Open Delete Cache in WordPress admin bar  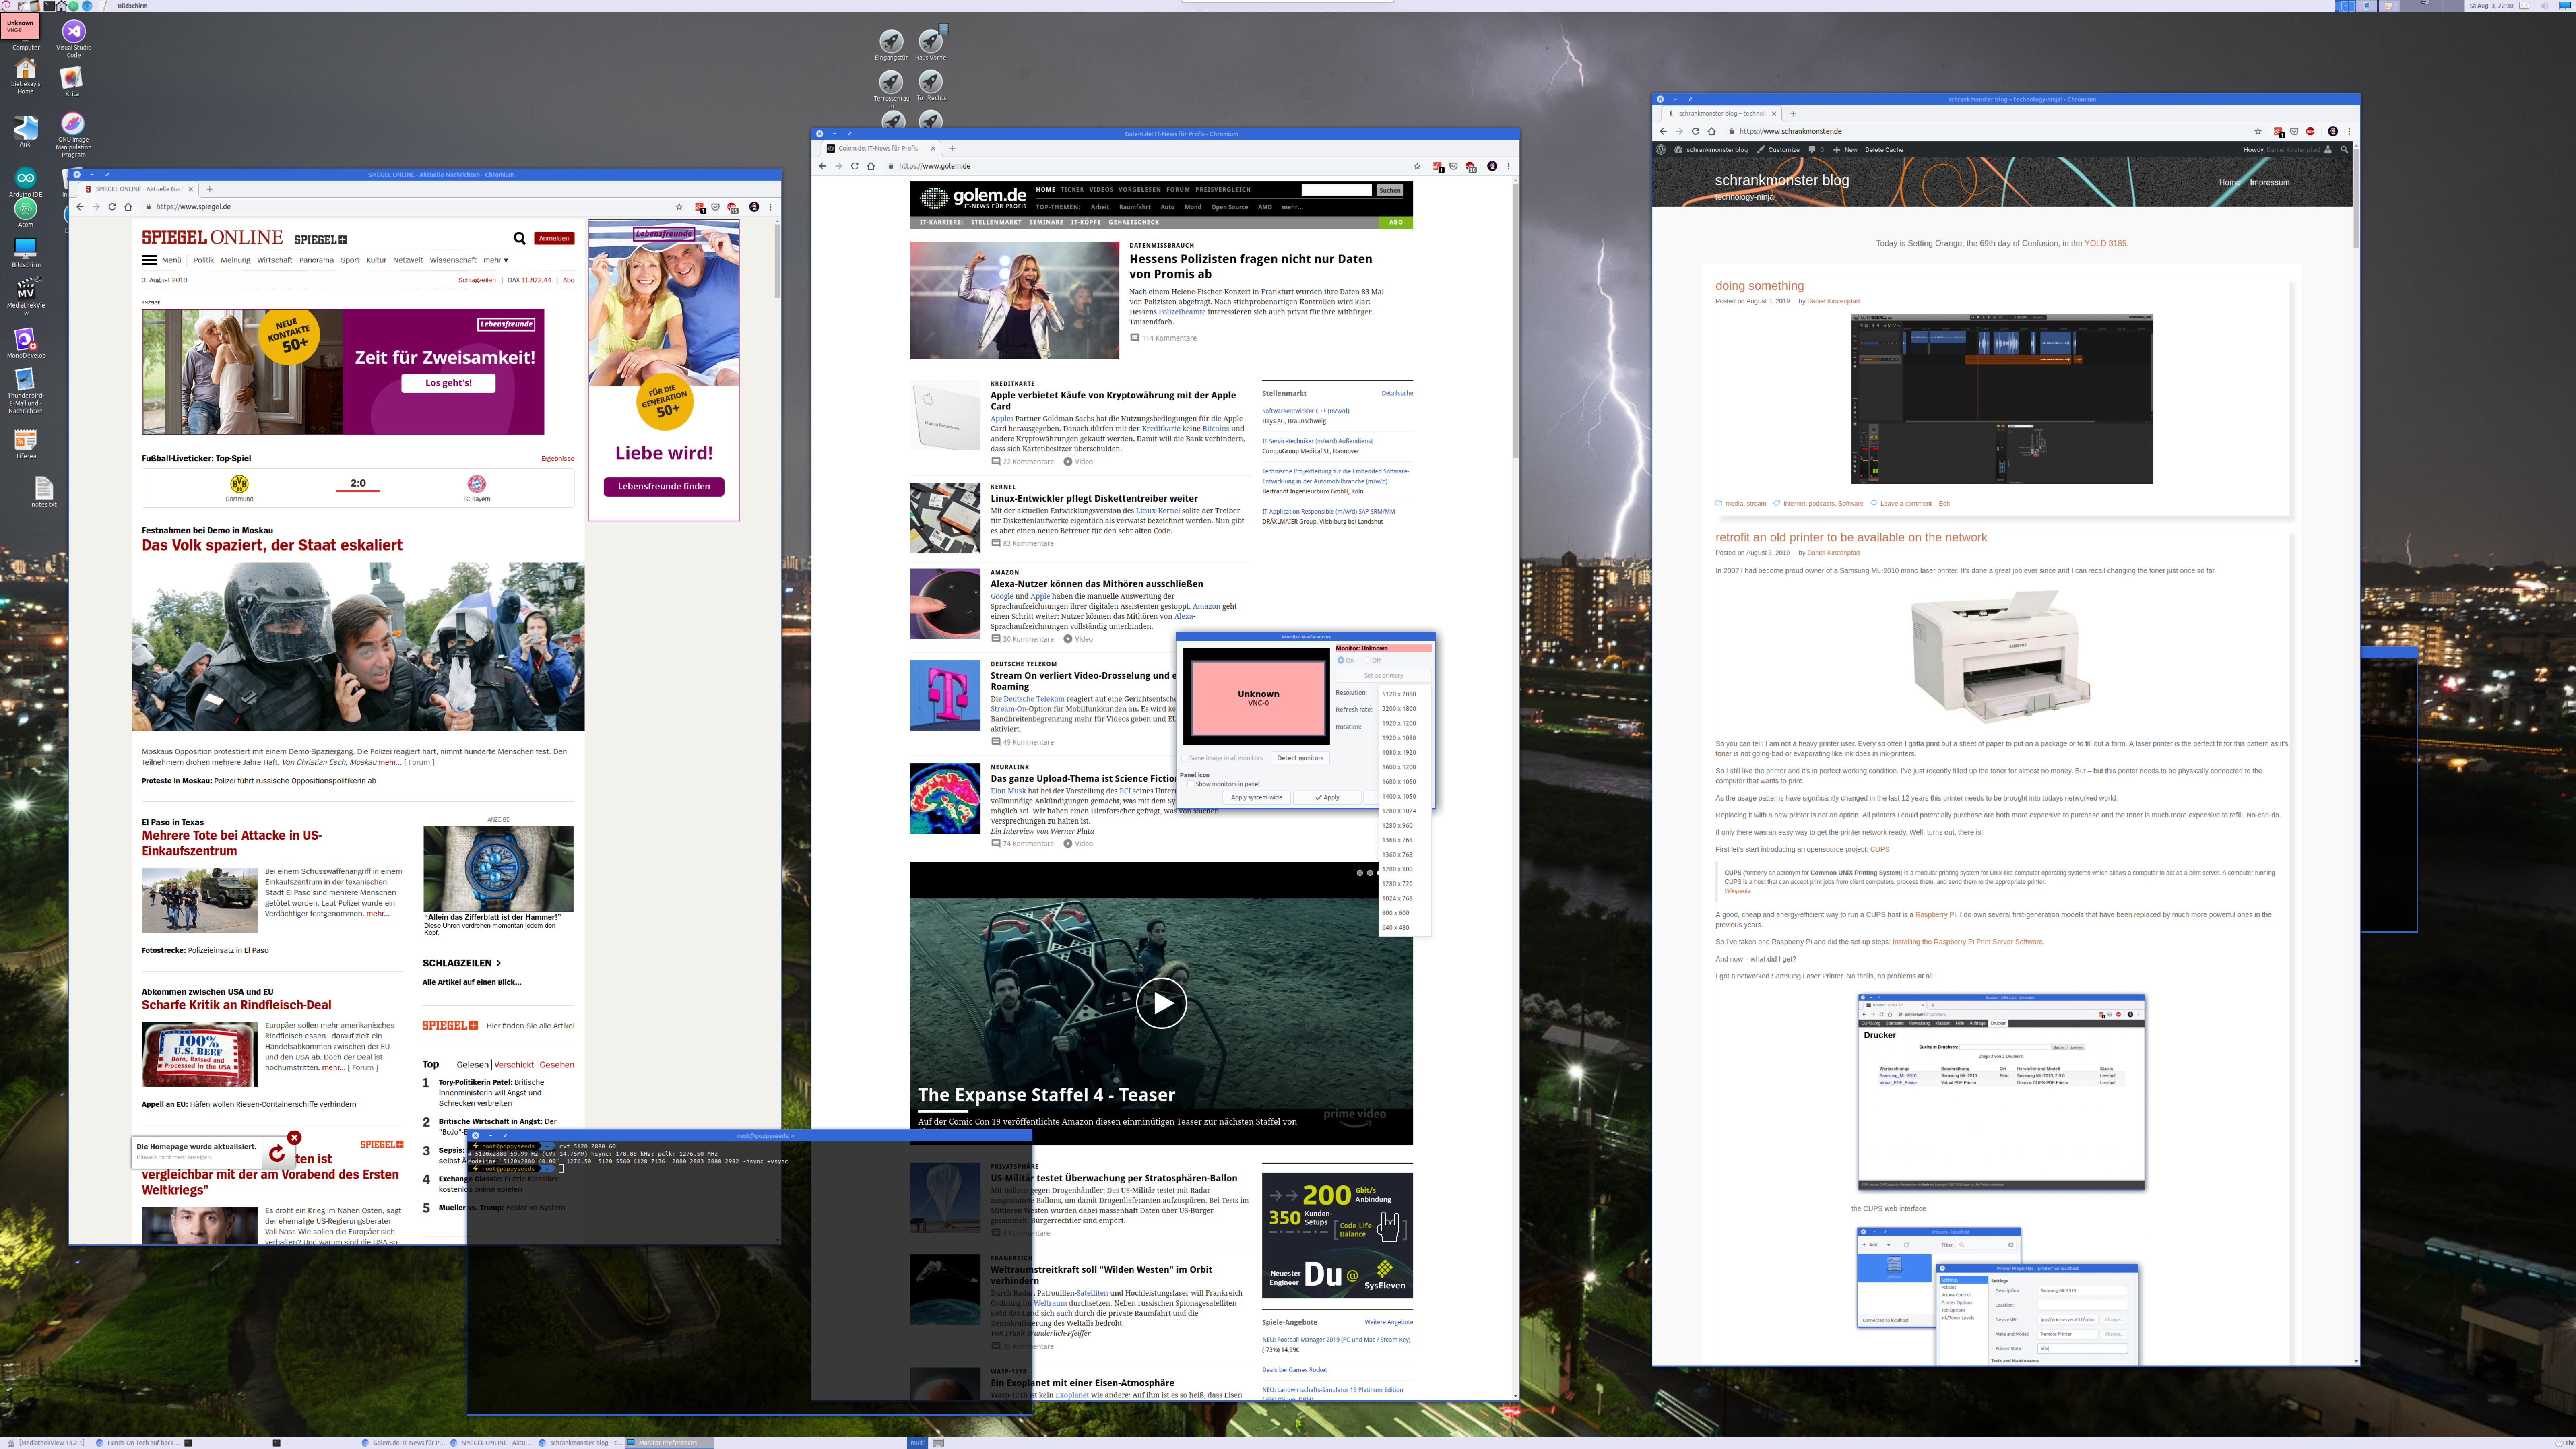(x=1884, y=150)
